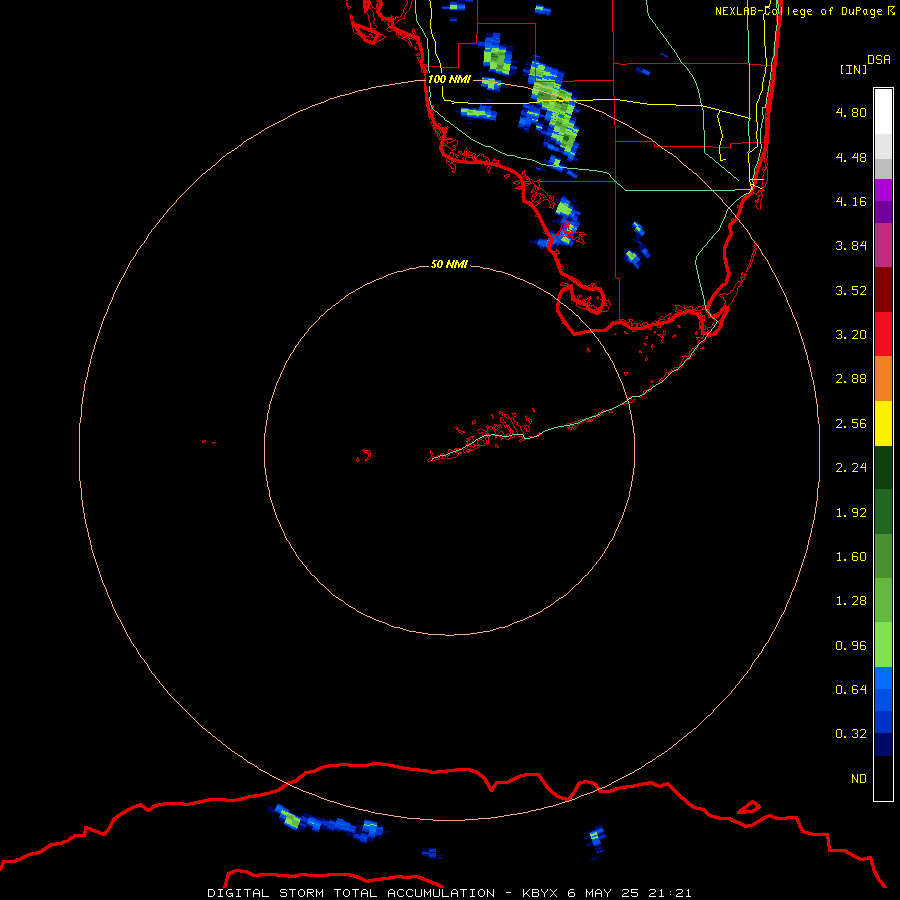Screen dimensions: 900x900
Task: Click the ND legend label
Action: pos(859,778)
